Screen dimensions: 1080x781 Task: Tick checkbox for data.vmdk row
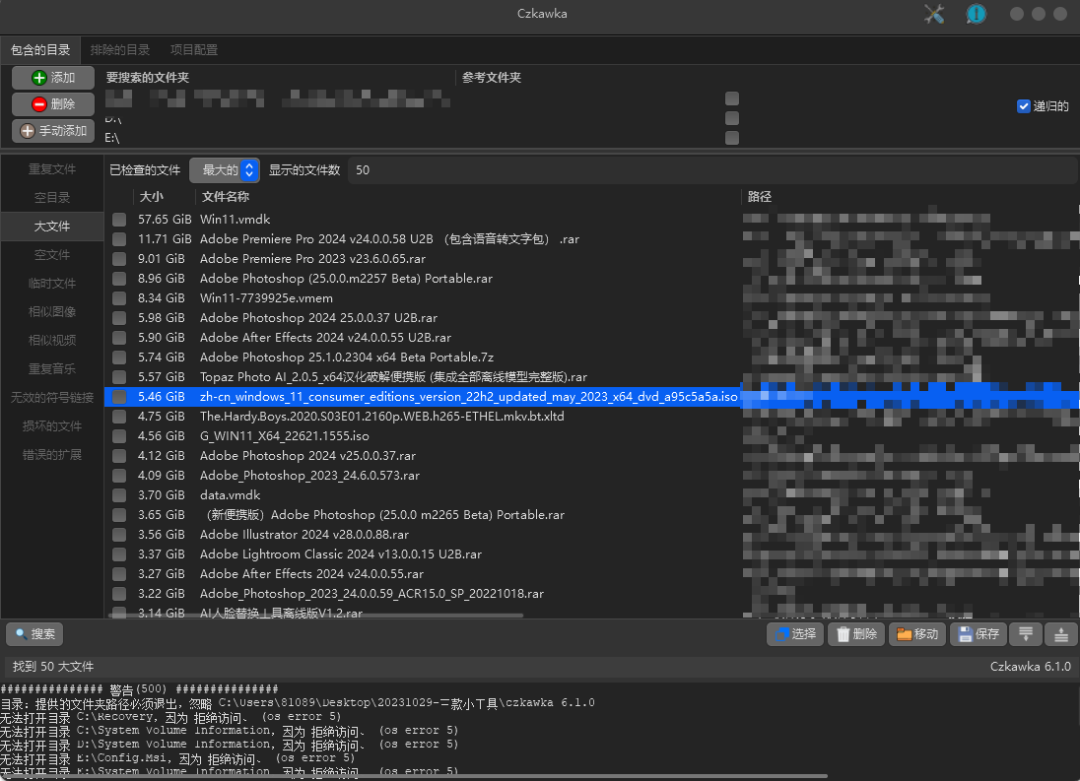point(119,495)
